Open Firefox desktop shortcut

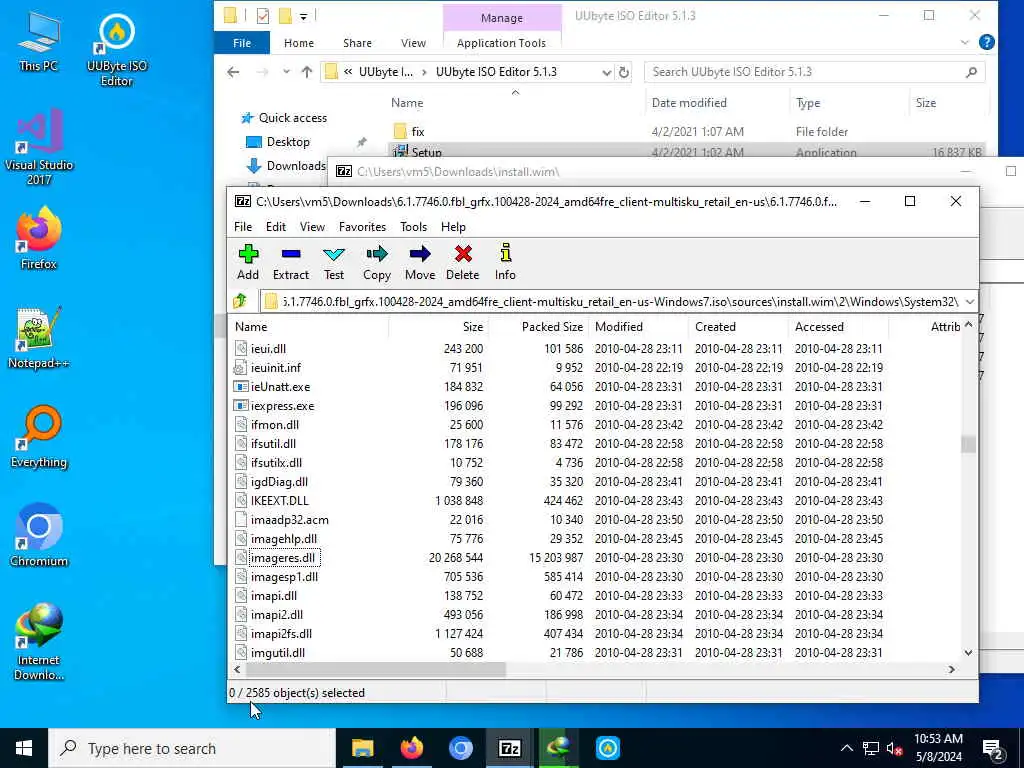(39, 238)
